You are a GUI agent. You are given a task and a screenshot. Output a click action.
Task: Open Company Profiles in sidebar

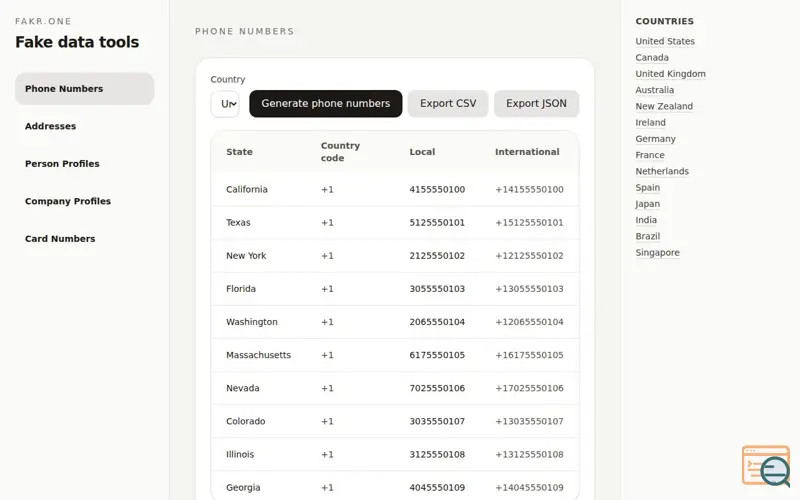pos(68,201)
